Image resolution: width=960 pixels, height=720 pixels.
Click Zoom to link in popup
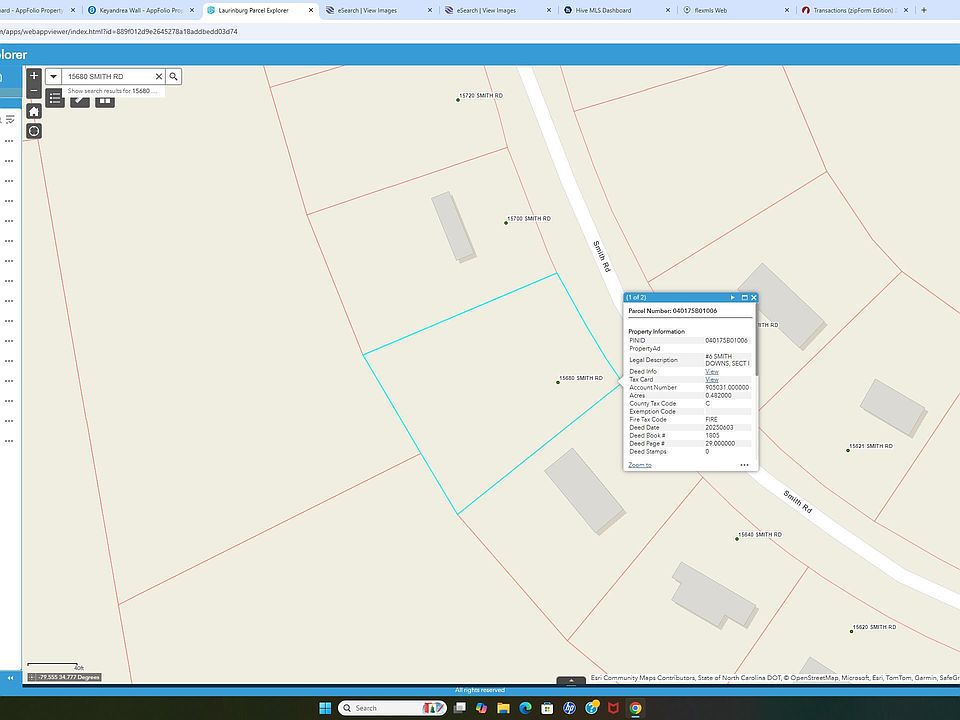639,465
